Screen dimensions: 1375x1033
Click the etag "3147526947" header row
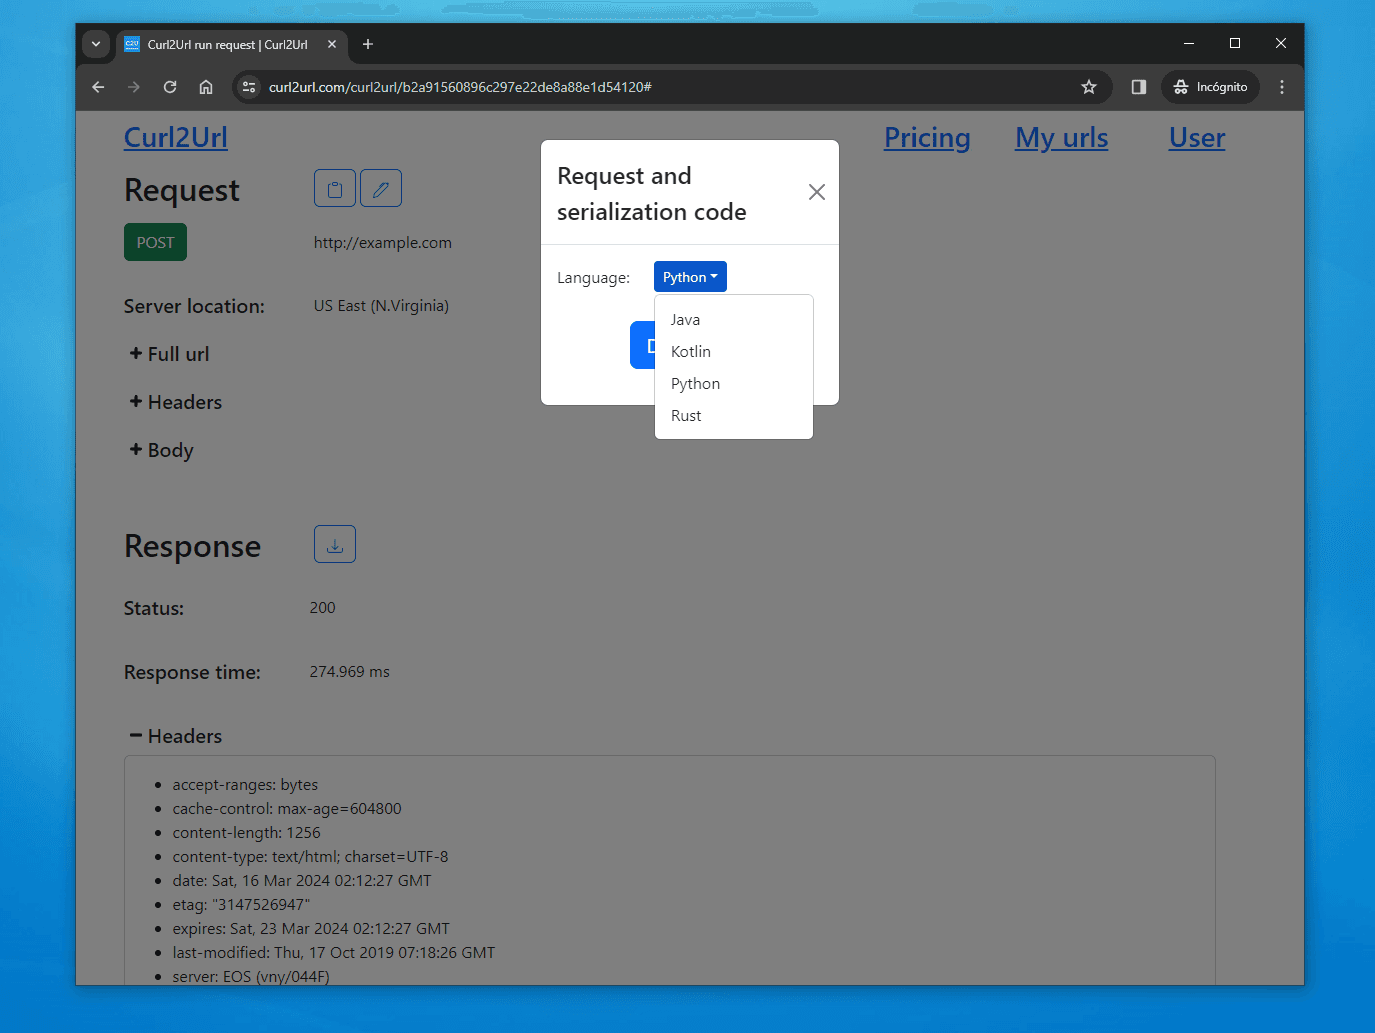[x=241, y=905]
